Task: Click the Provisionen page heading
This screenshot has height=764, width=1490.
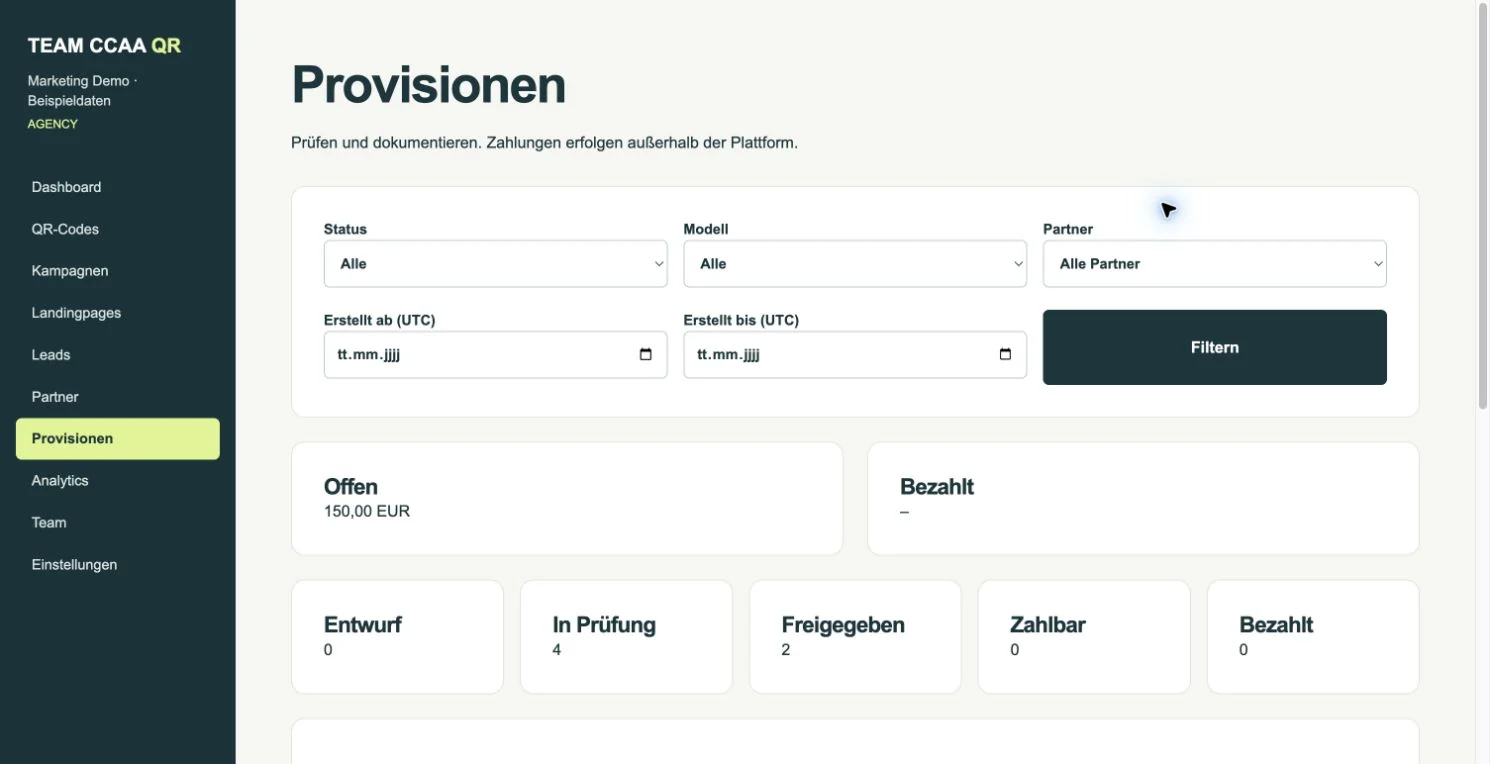Action: pos(429,85)
